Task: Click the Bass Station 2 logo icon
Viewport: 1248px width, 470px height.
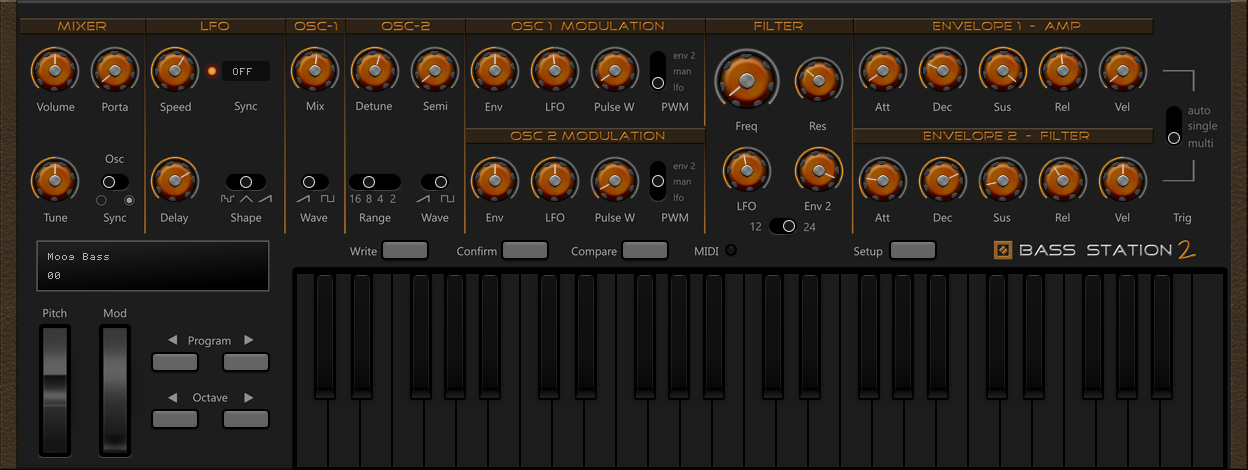Action: tap(1003, 251)
